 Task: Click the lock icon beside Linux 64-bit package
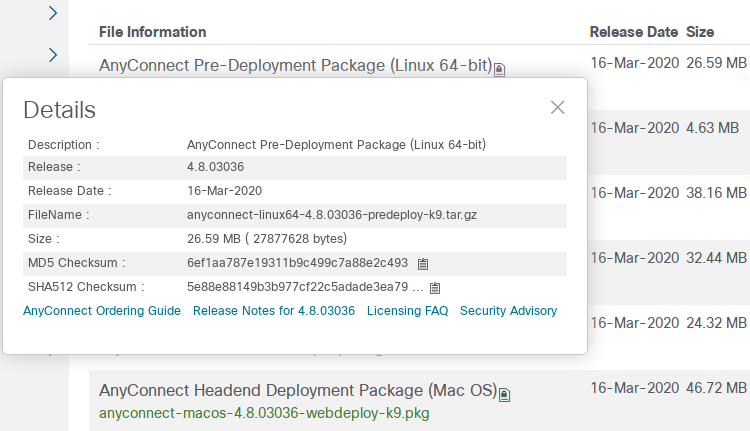[499, 70]
